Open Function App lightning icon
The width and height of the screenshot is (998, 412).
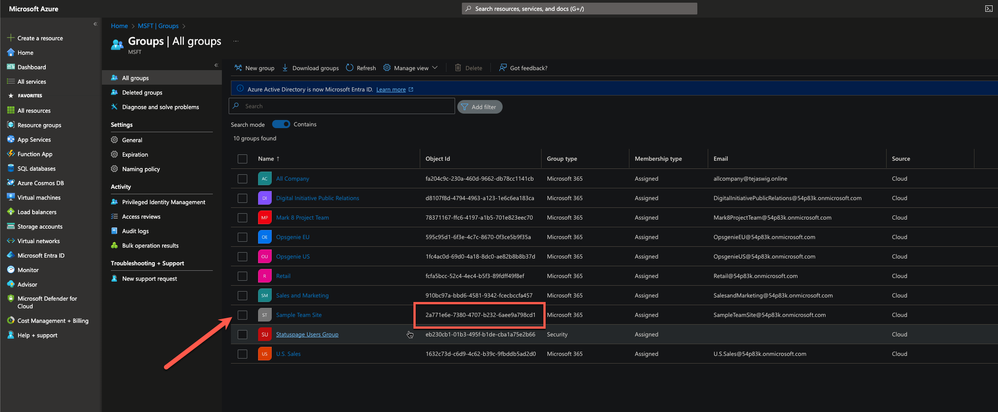(11, 154)
